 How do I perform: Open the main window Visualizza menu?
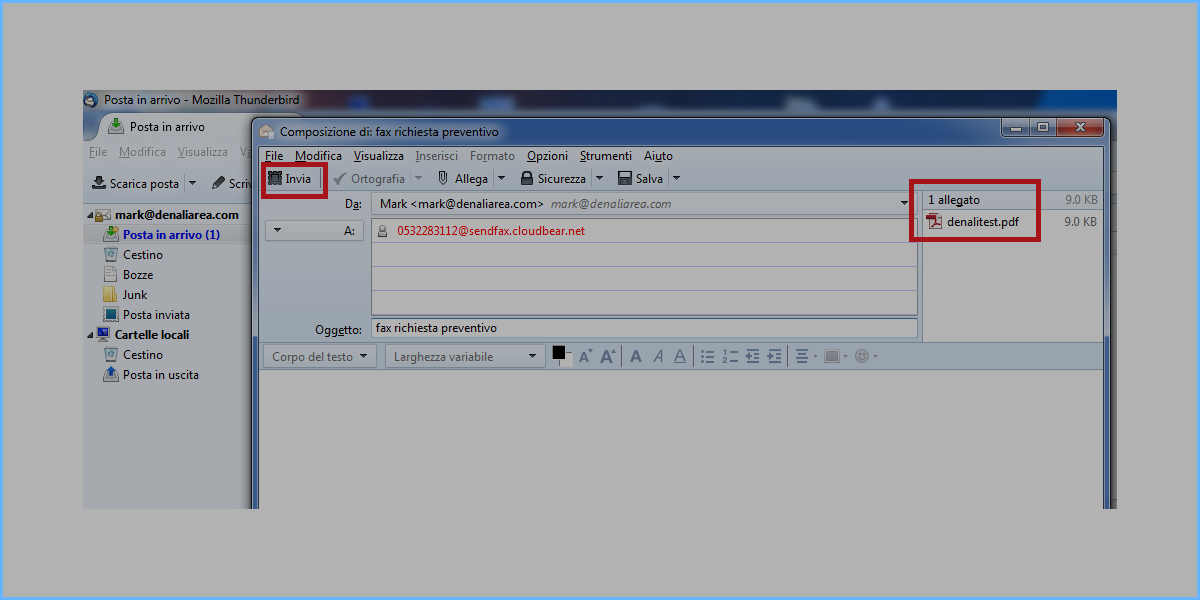[203, 152]
